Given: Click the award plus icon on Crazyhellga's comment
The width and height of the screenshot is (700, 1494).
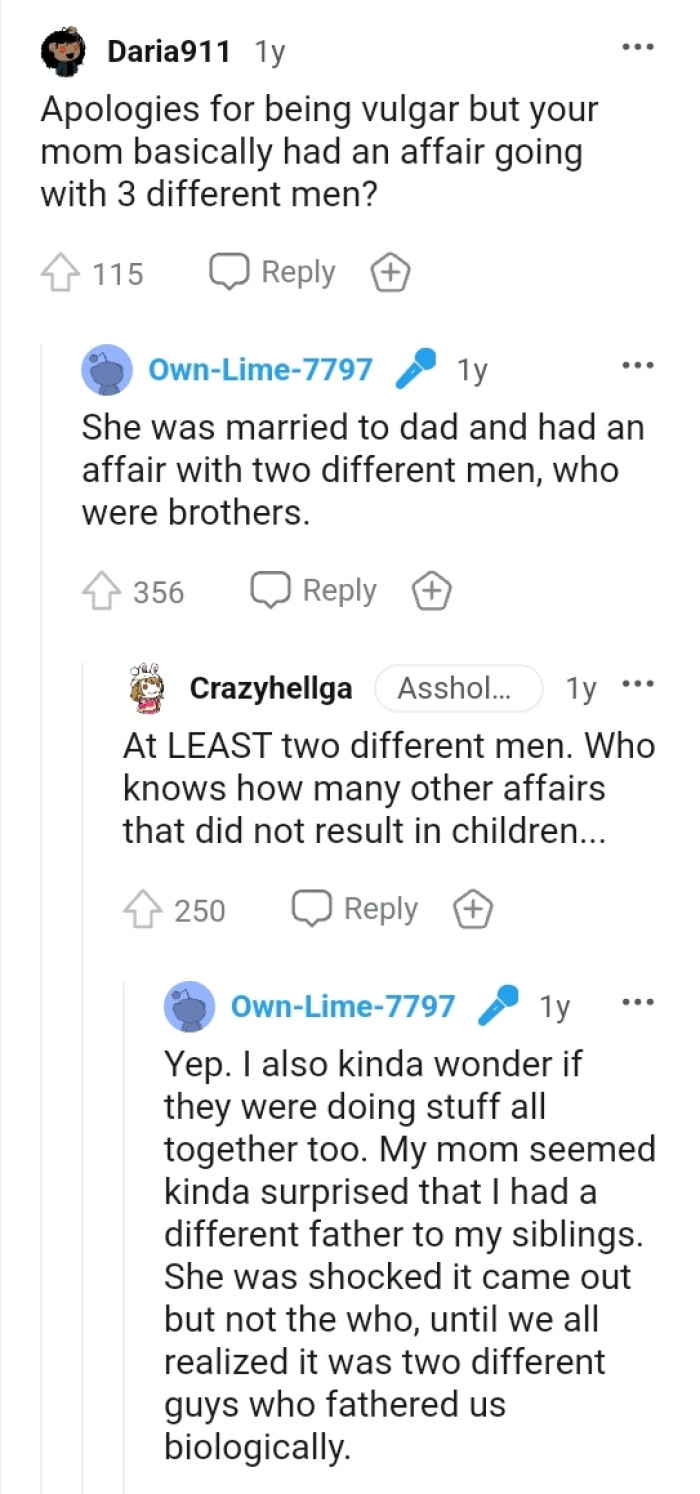Looking at the screenshot, I should pyautogui.click(x=473, y=909).
